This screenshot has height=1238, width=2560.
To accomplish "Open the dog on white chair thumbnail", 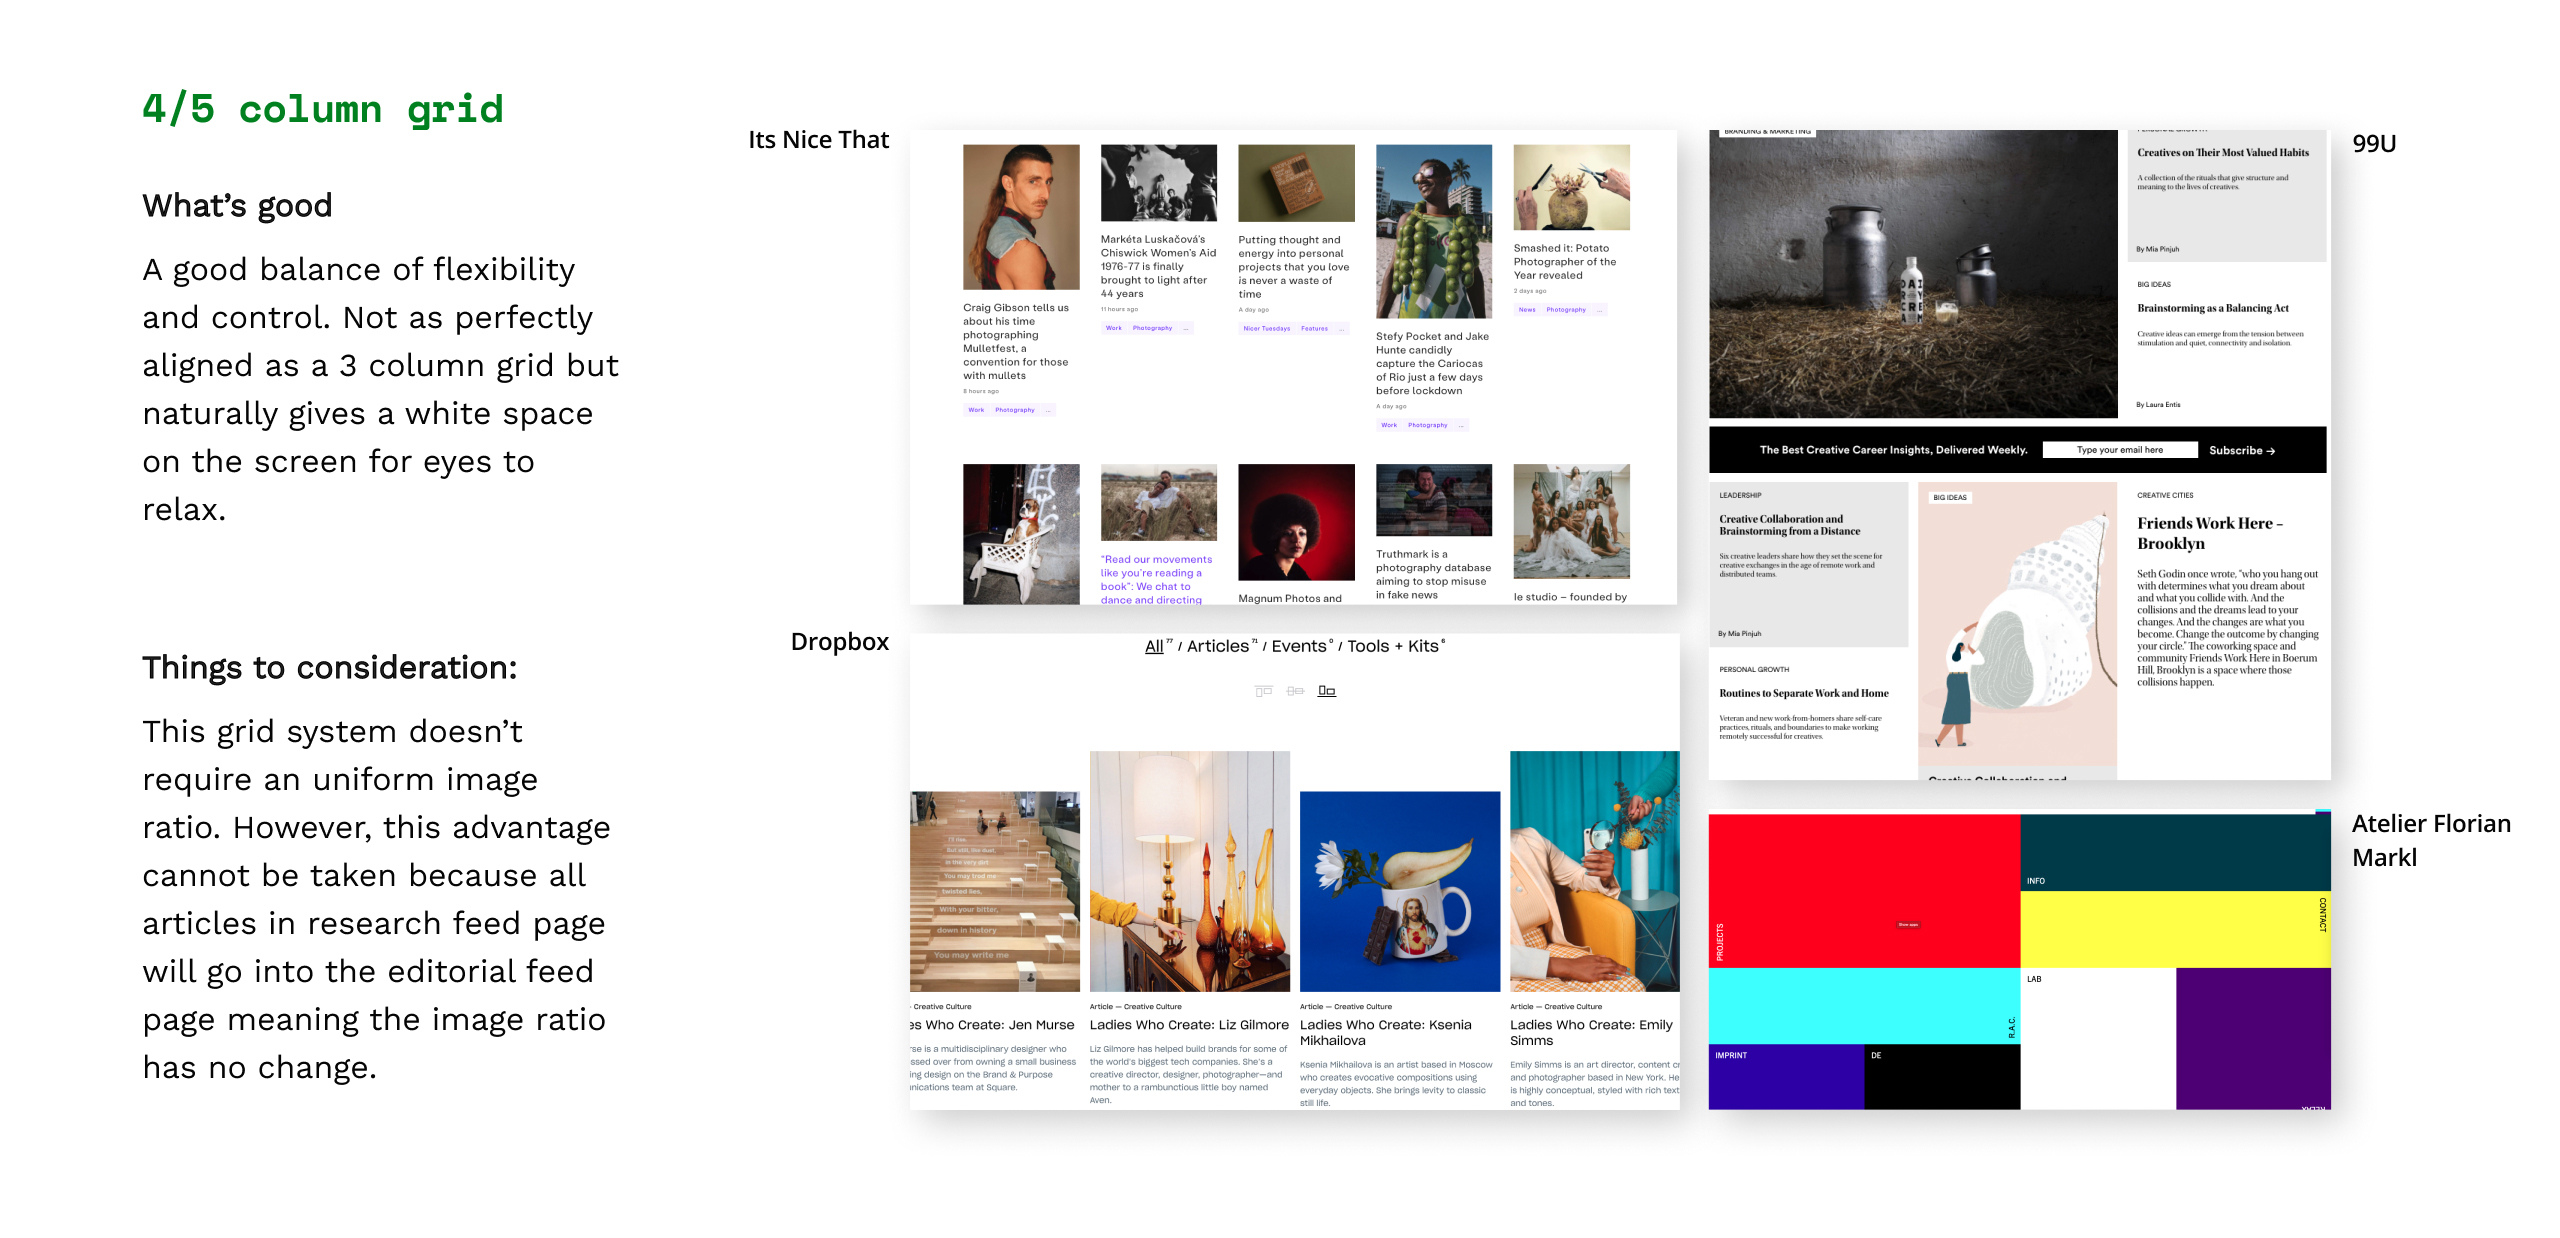I will click(1021, 534).
